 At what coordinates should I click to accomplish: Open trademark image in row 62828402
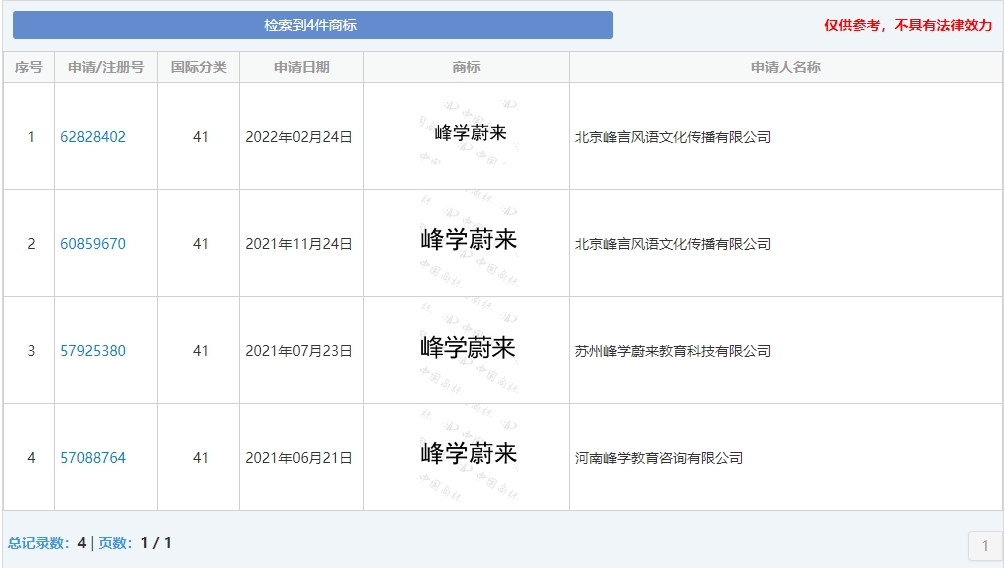(x=469, y=133)
